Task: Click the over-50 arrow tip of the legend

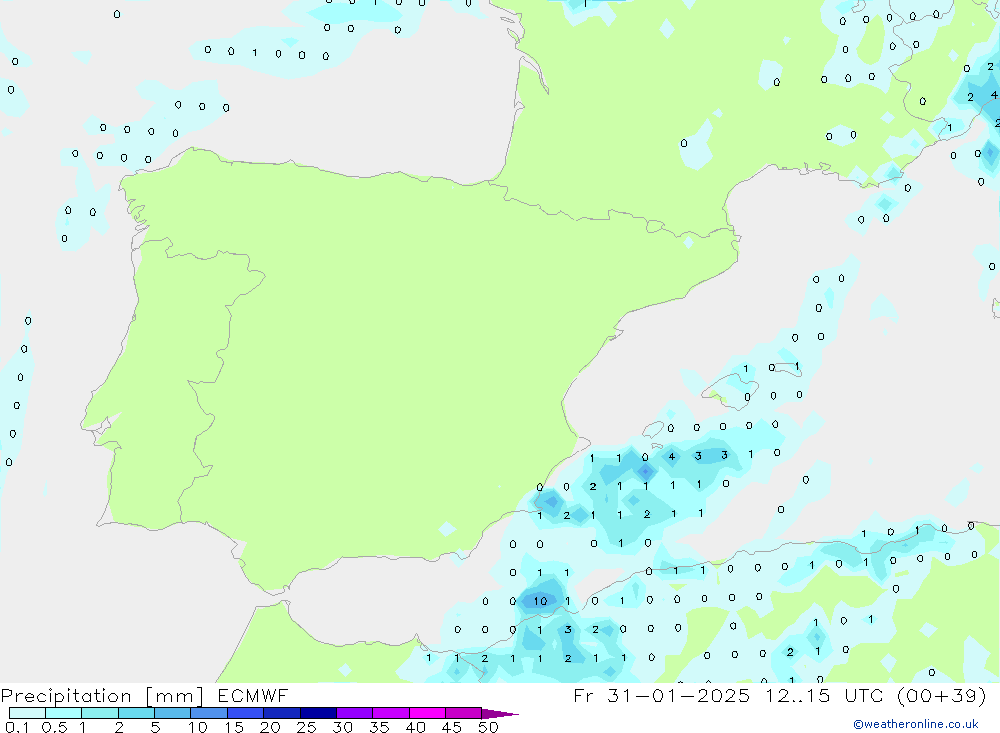Action: coord(499,714)
